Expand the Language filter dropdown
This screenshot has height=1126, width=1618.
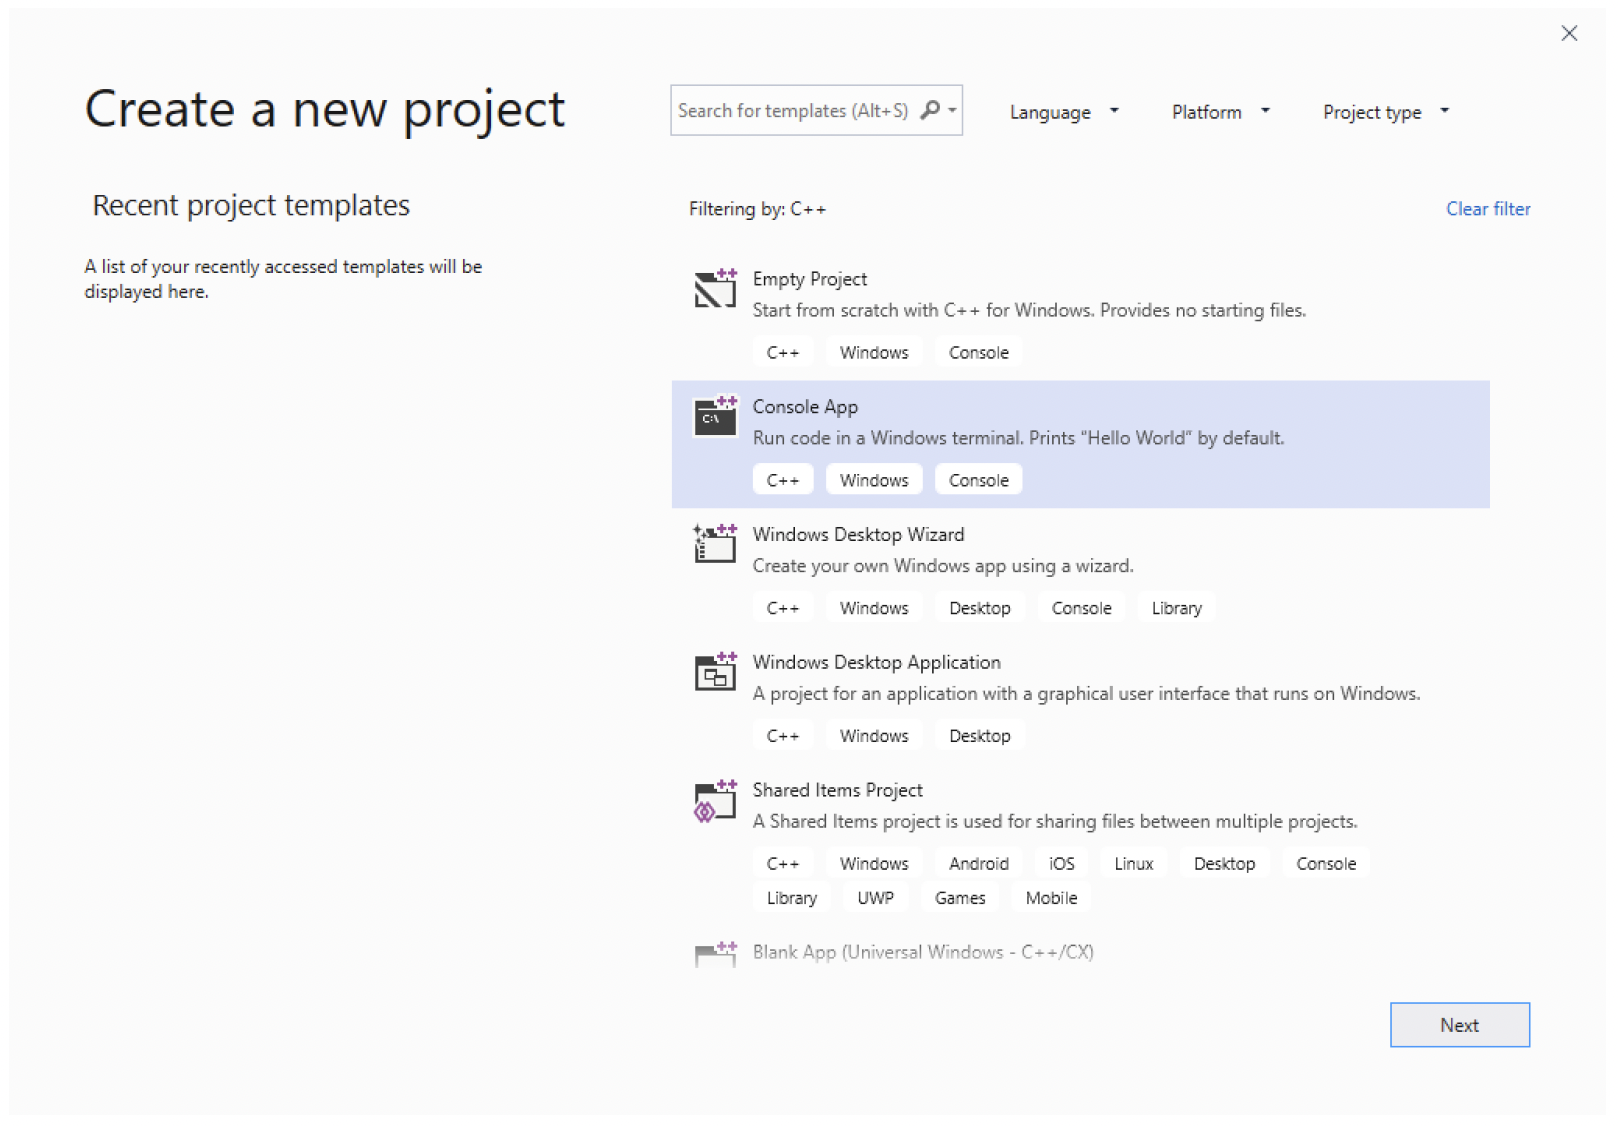1064,112
